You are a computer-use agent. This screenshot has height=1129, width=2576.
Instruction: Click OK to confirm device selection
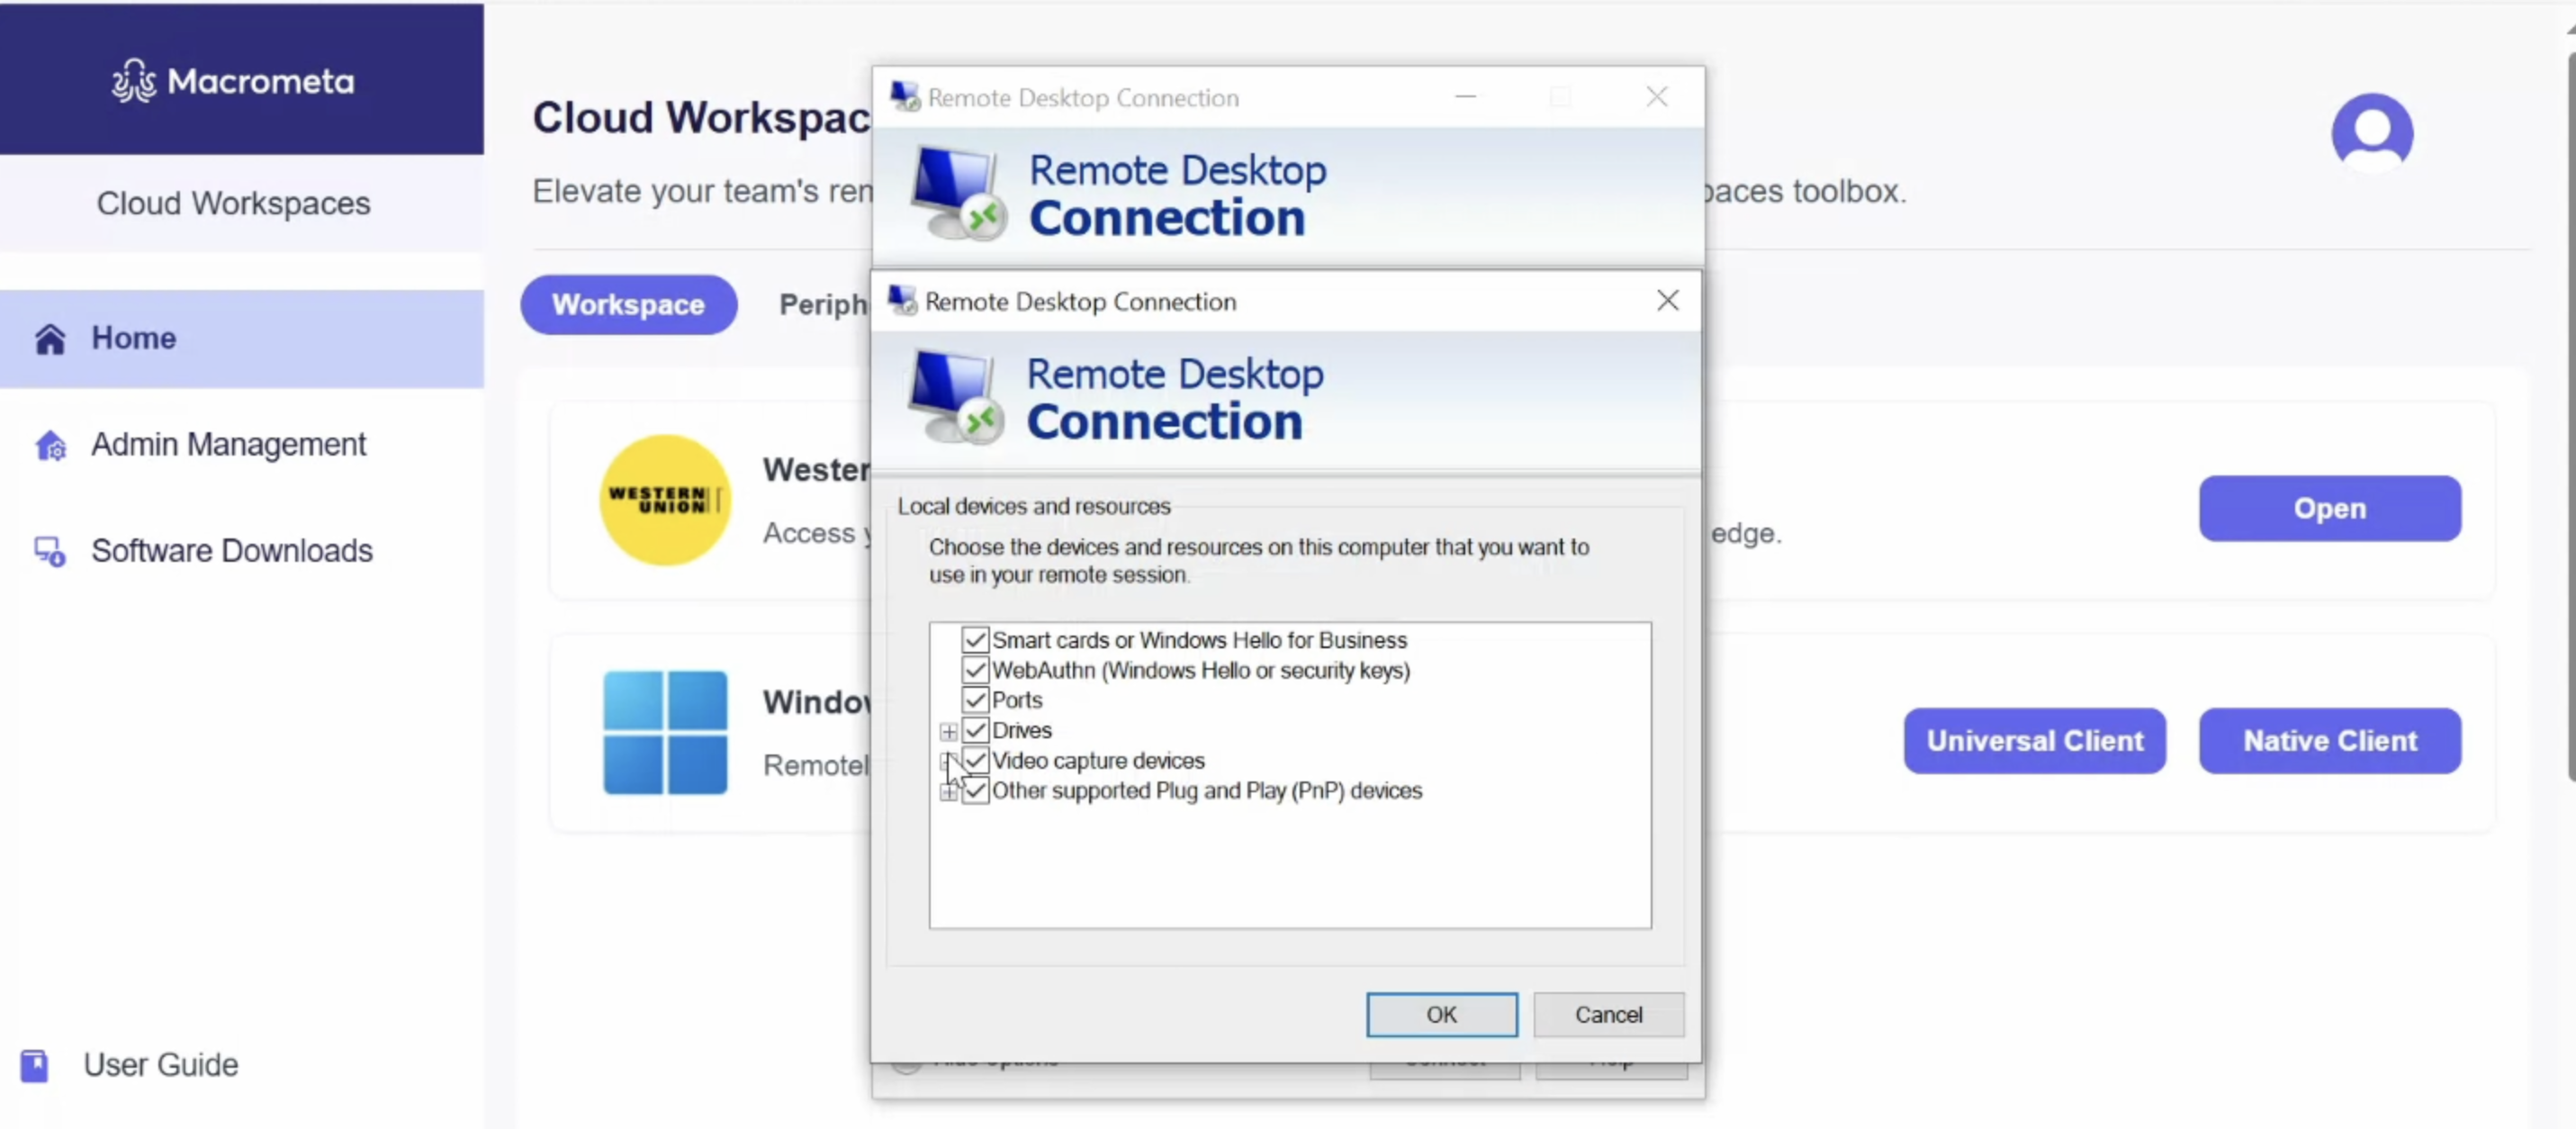[x=1441, y=1014]
